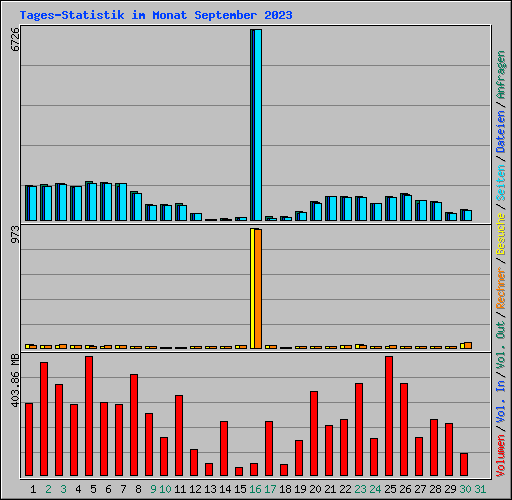Click green day label 3 on the x-axis
This screenshot has width=512, height=500.
point(63,489)
